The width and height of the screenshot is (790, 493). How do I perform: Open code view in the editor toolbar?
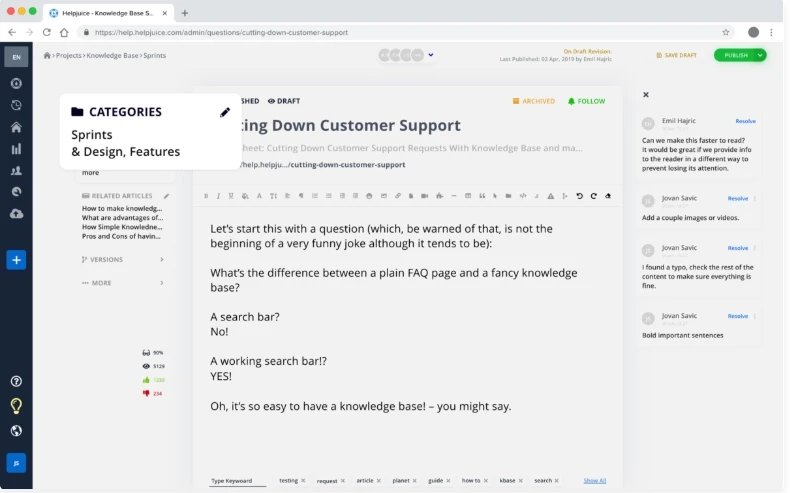522,196
